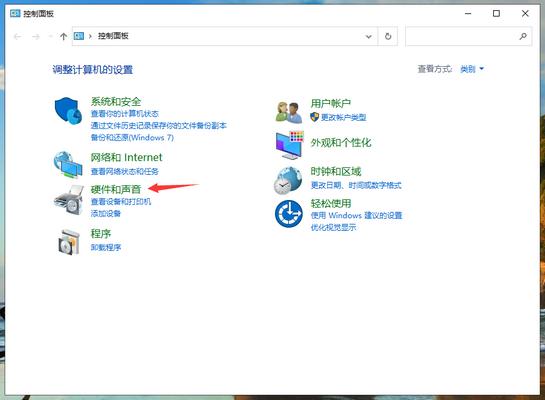Open the 外观和个性化 monitor icon
The image size is (545, 400).
pos(290,145)
